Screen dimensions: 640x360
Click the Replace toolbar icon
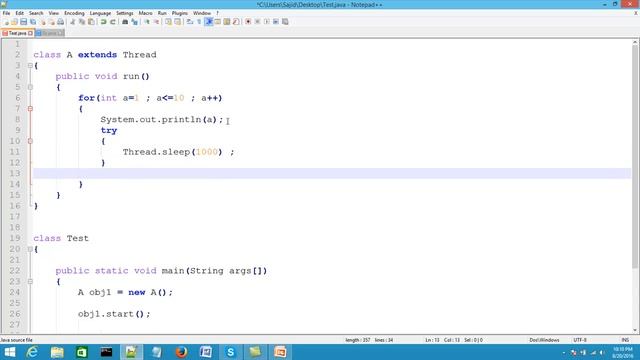(x=134, y=22)
